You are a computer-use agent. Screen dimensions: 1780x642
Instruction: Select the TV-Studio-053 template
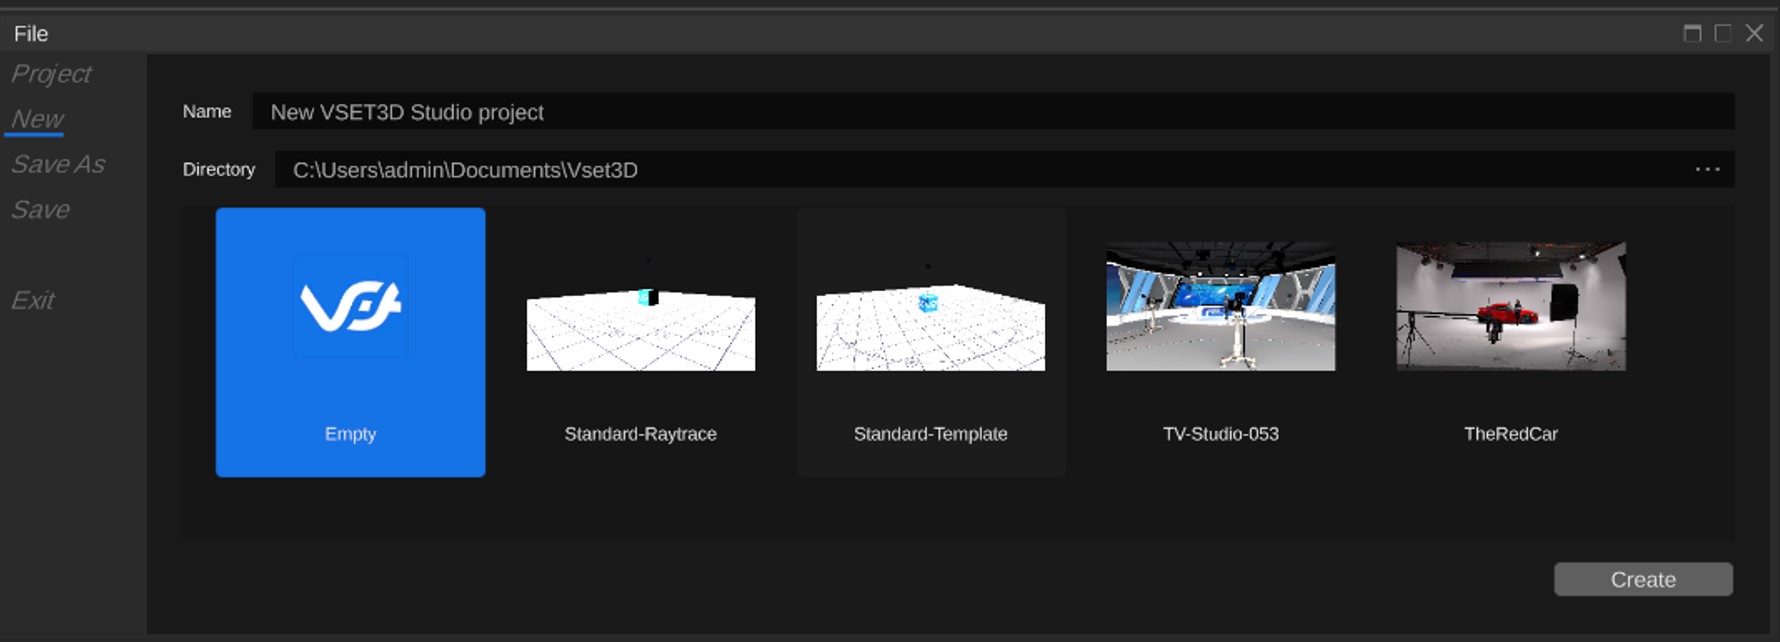[1220, 342]
